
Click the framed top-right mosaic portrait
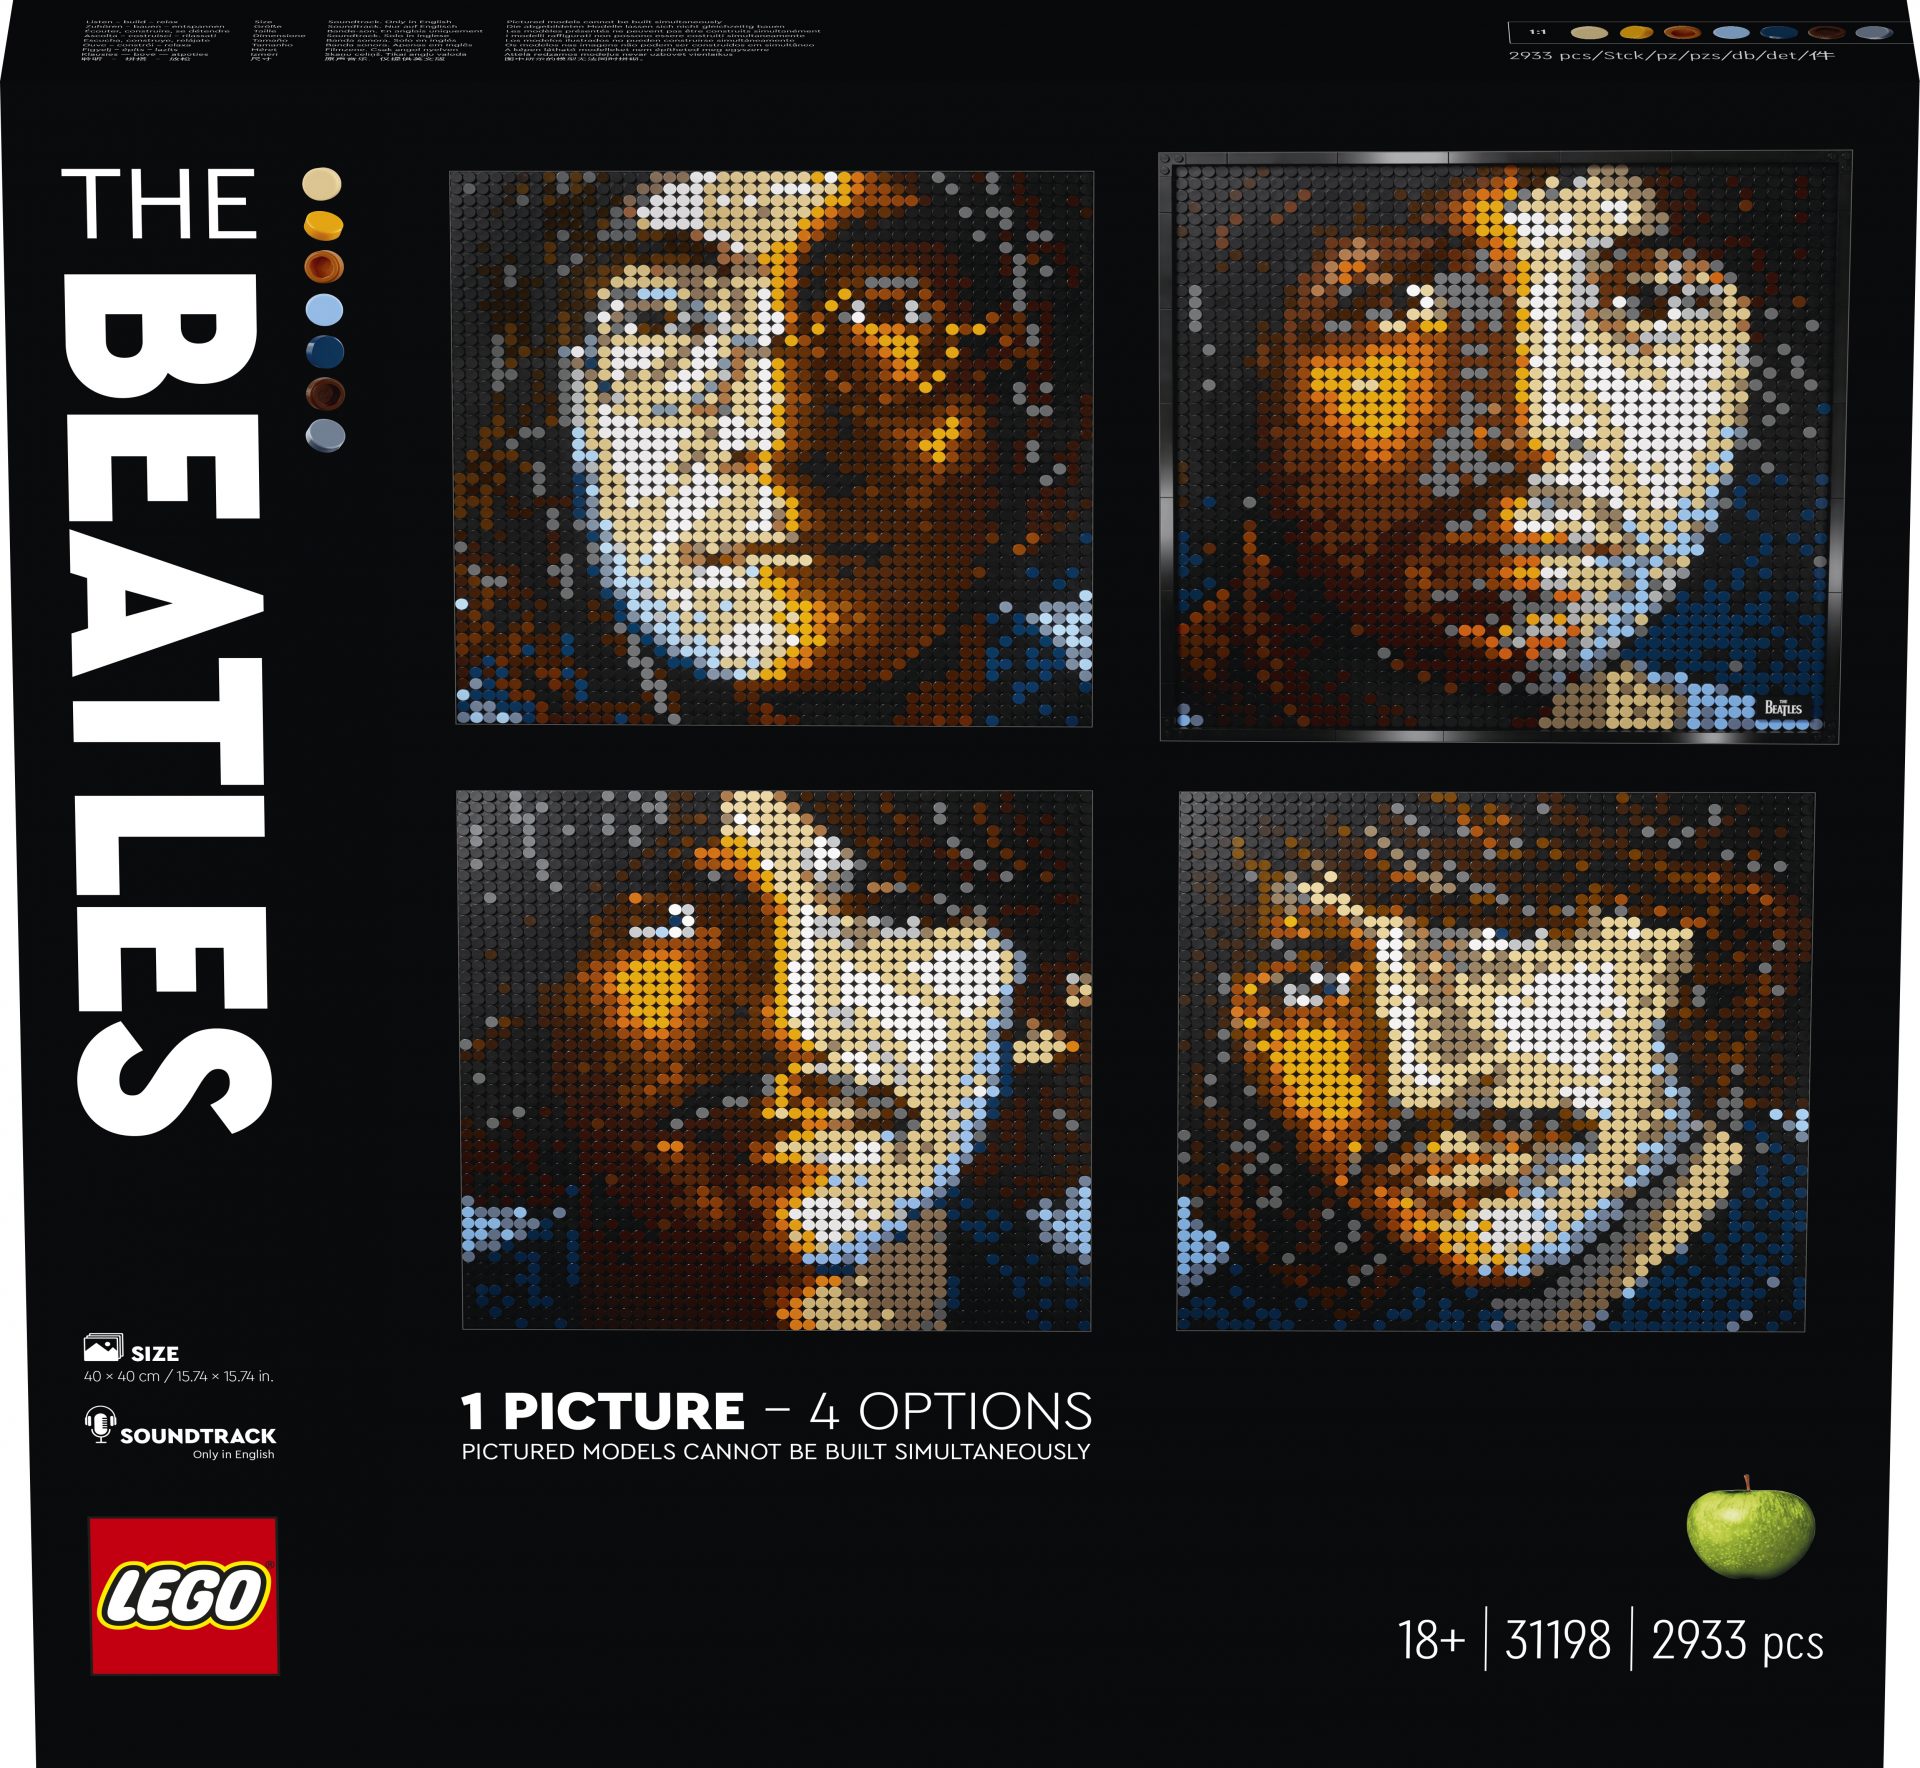coord(1504,447)
